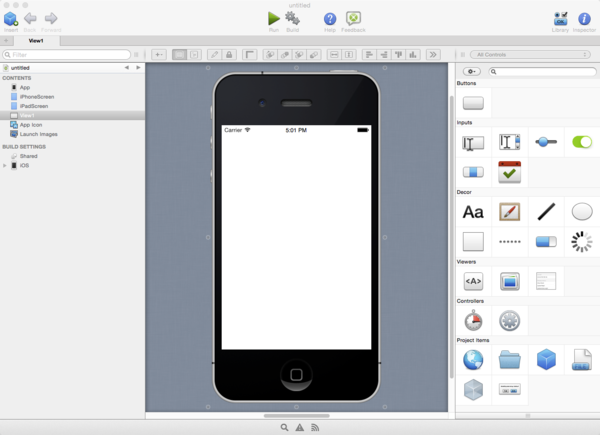Select the Text Field control
600x435 pixels.
(473, 143)
